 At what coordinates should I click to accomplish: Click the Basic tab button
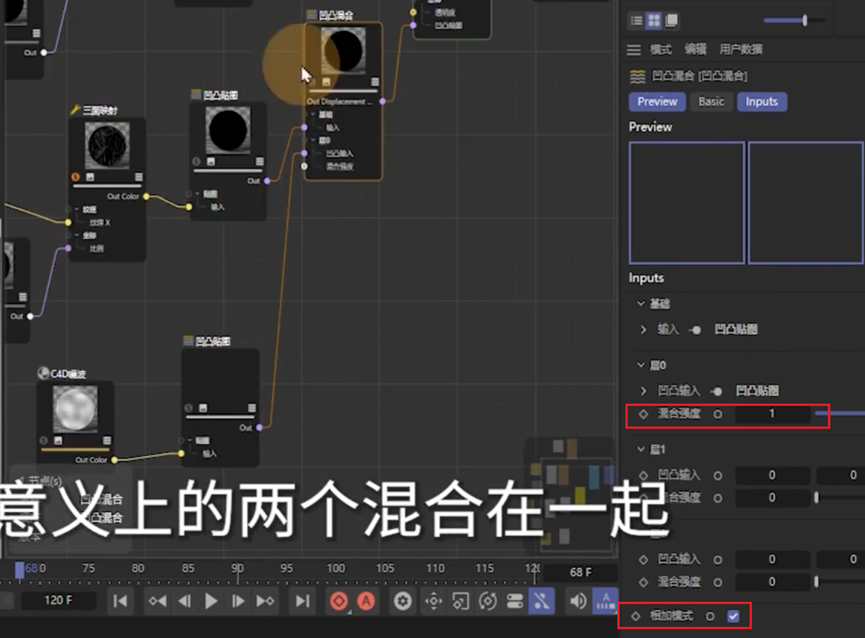(711, 102)
